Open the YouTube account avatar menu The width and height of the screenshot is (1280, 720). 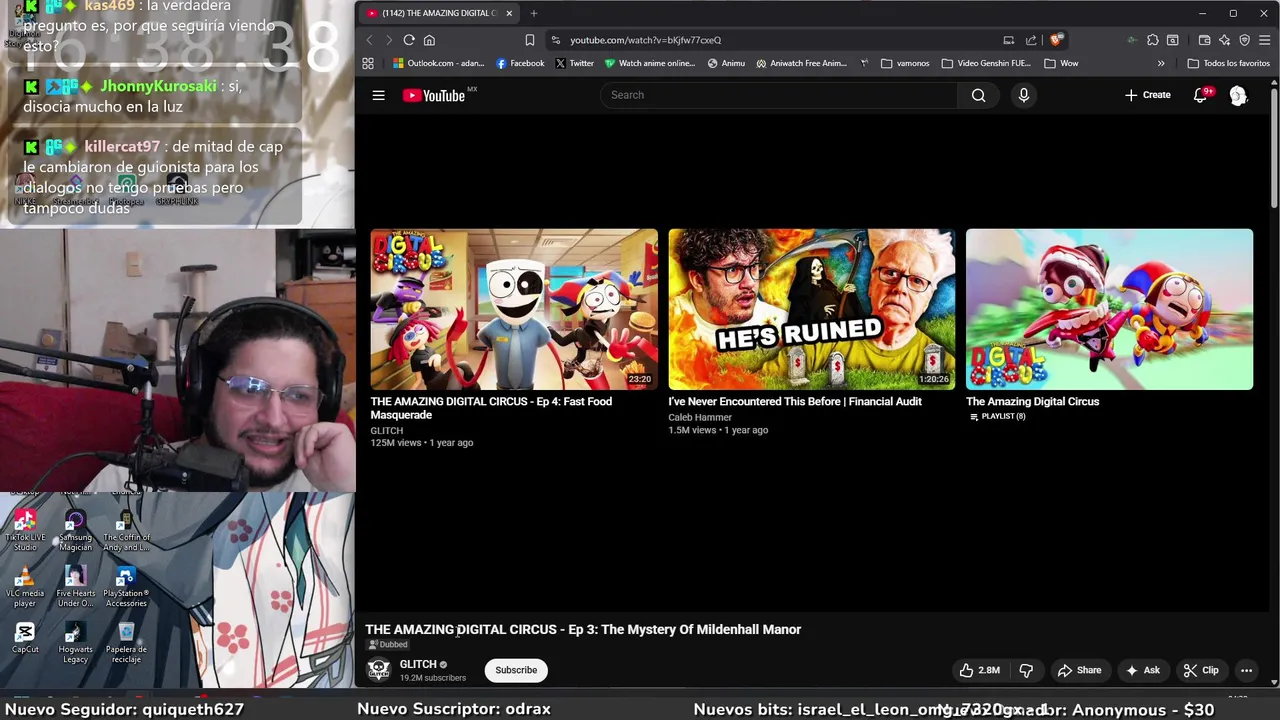click(1238, 95)
